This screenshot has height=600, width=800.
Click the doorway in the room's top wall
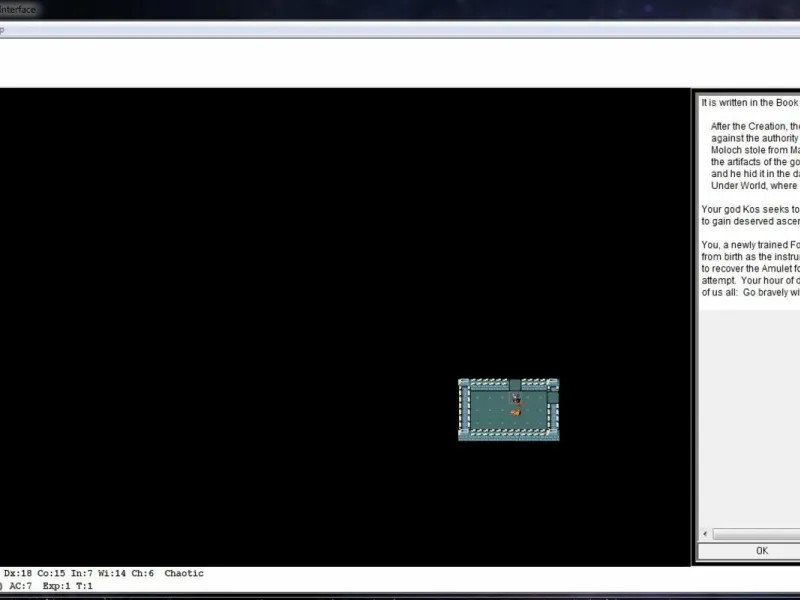(515, 385)
